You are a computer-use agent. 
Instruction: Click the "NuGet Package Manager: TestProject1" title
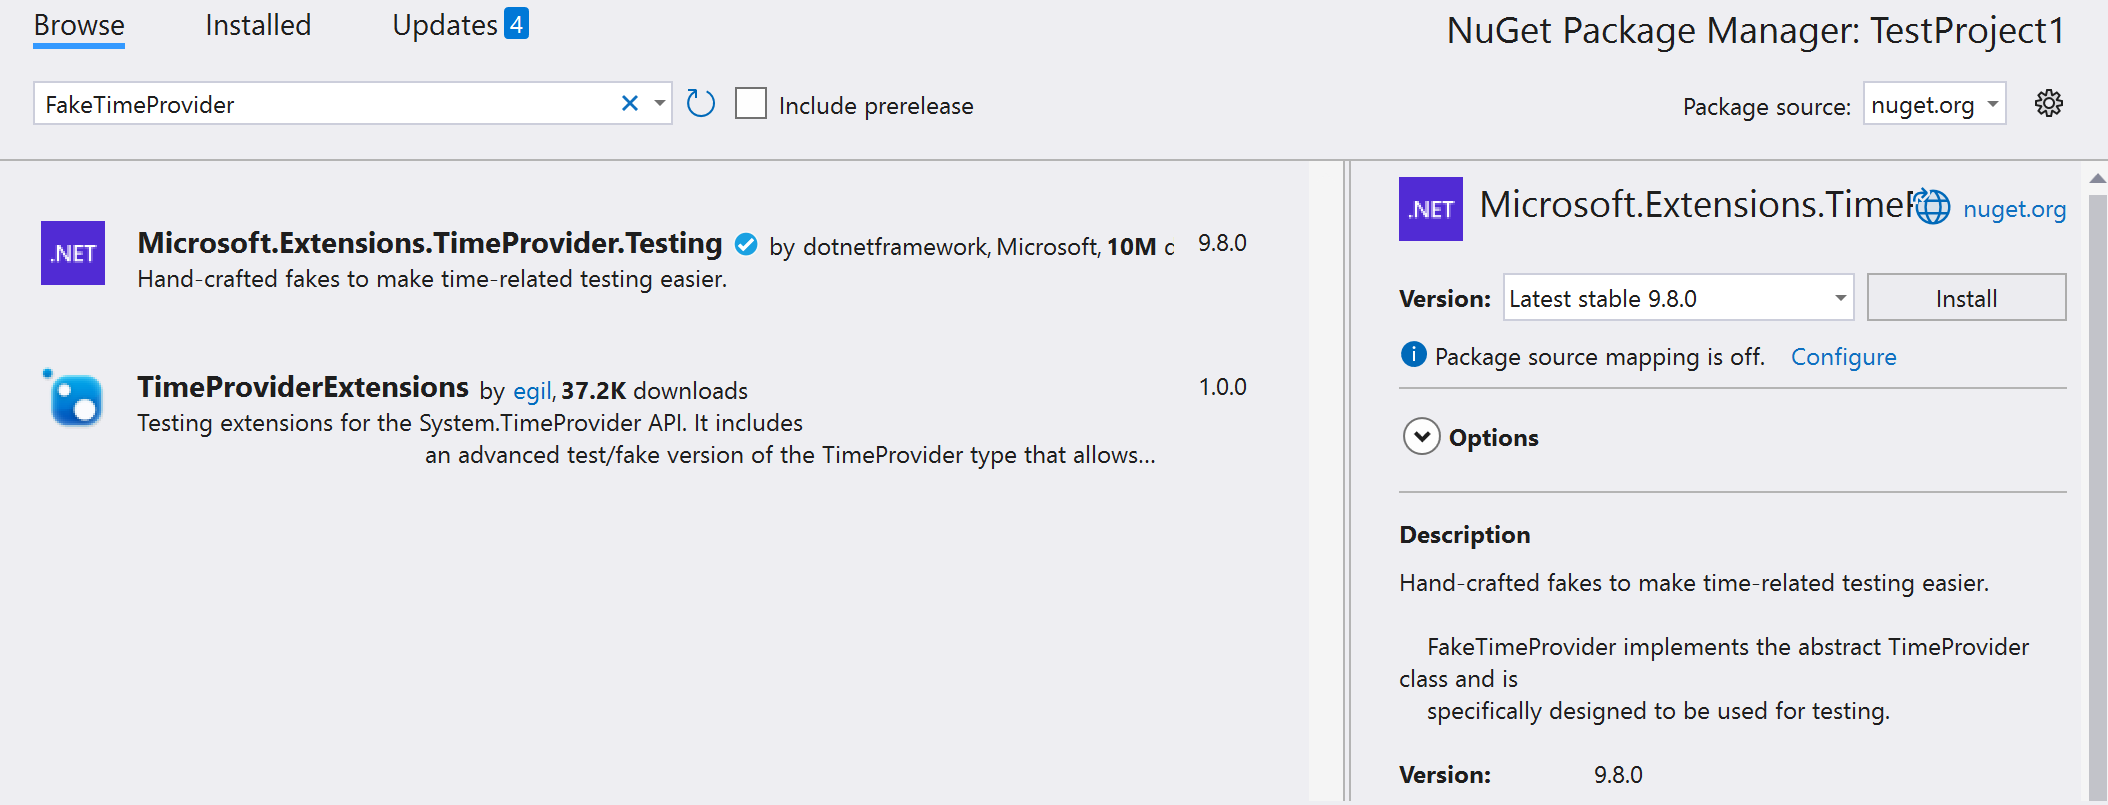click(x=1756, y=31)
